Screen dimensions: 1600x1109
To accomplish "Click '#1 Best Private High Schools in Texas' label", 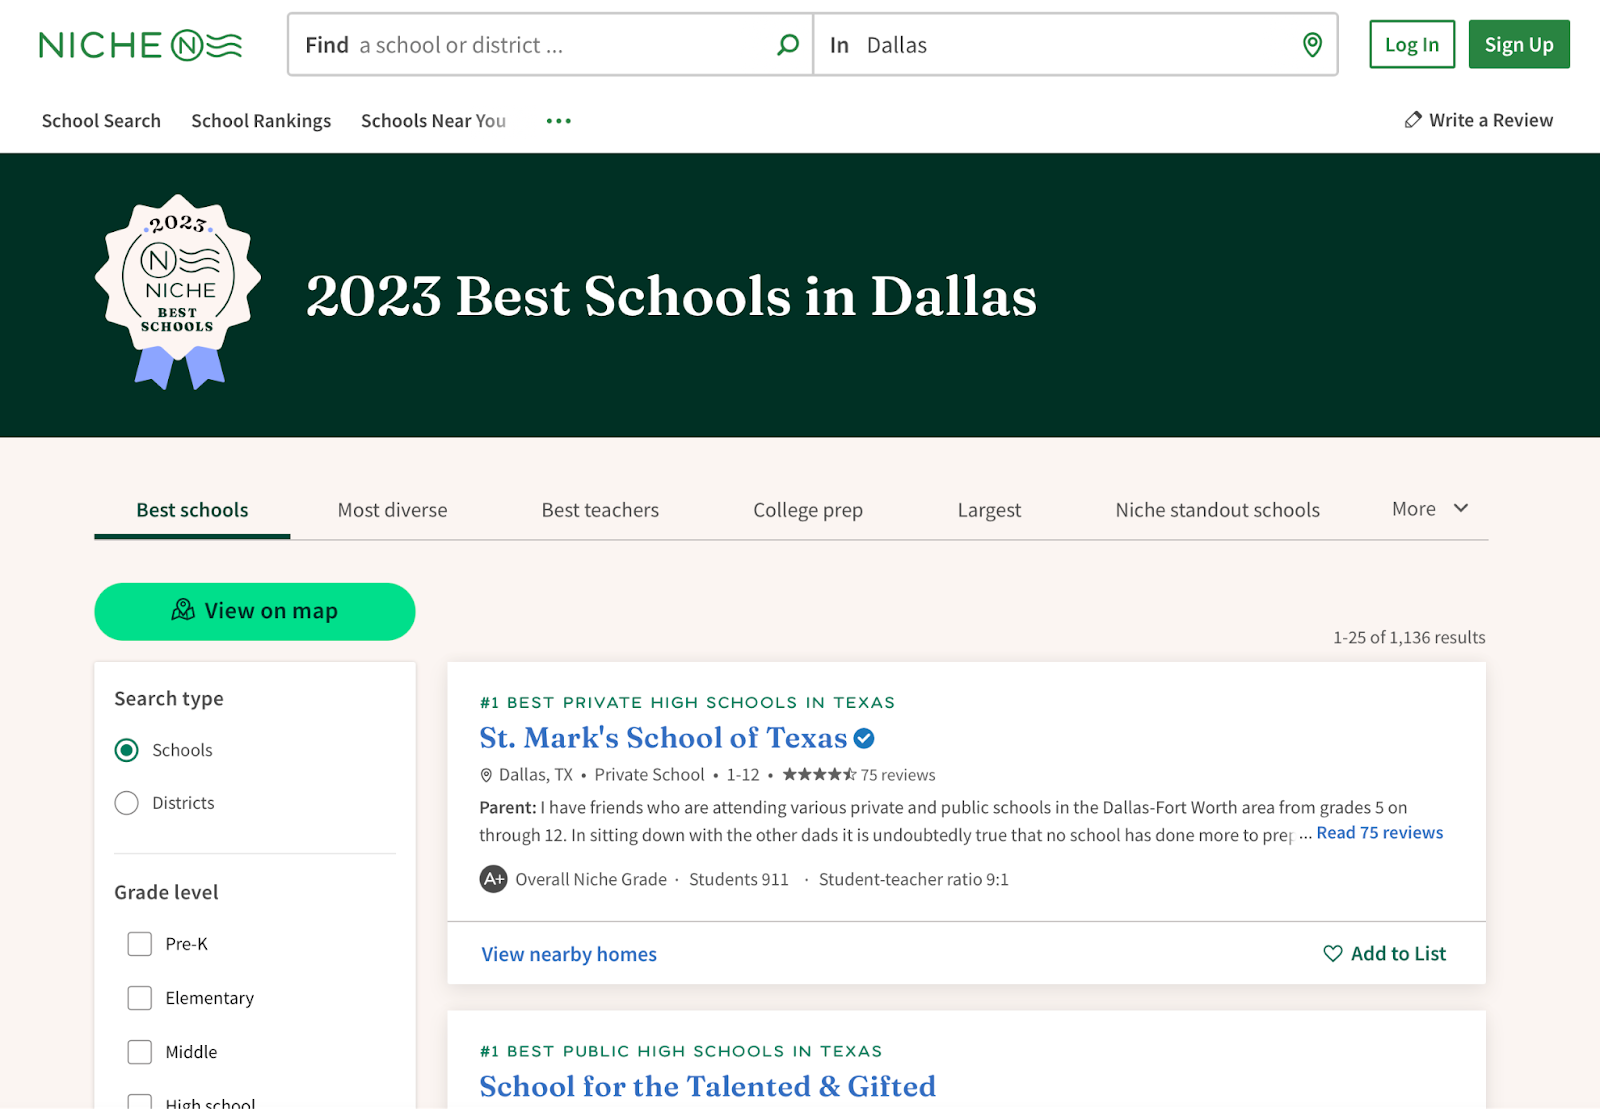I will pyautogui.click(x=687, y=702).
